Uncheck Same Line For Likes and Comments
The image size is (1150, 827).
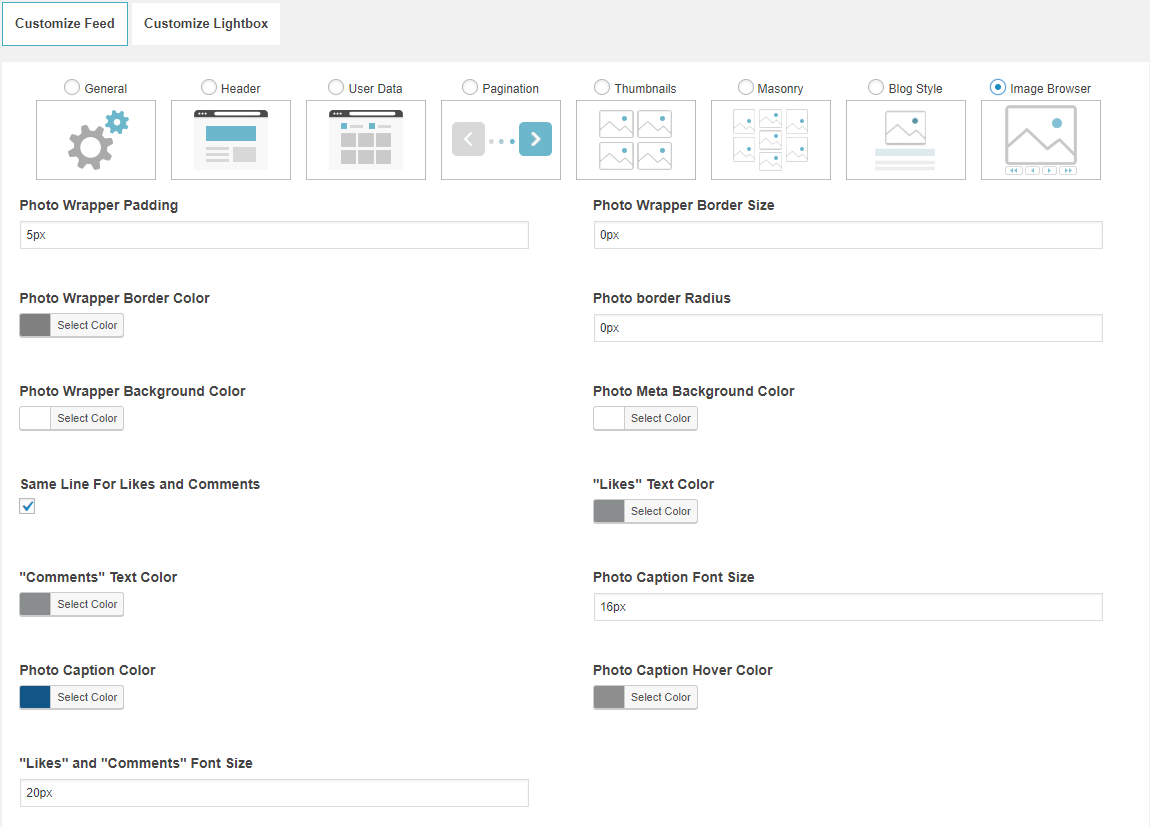tap(28, 507)
